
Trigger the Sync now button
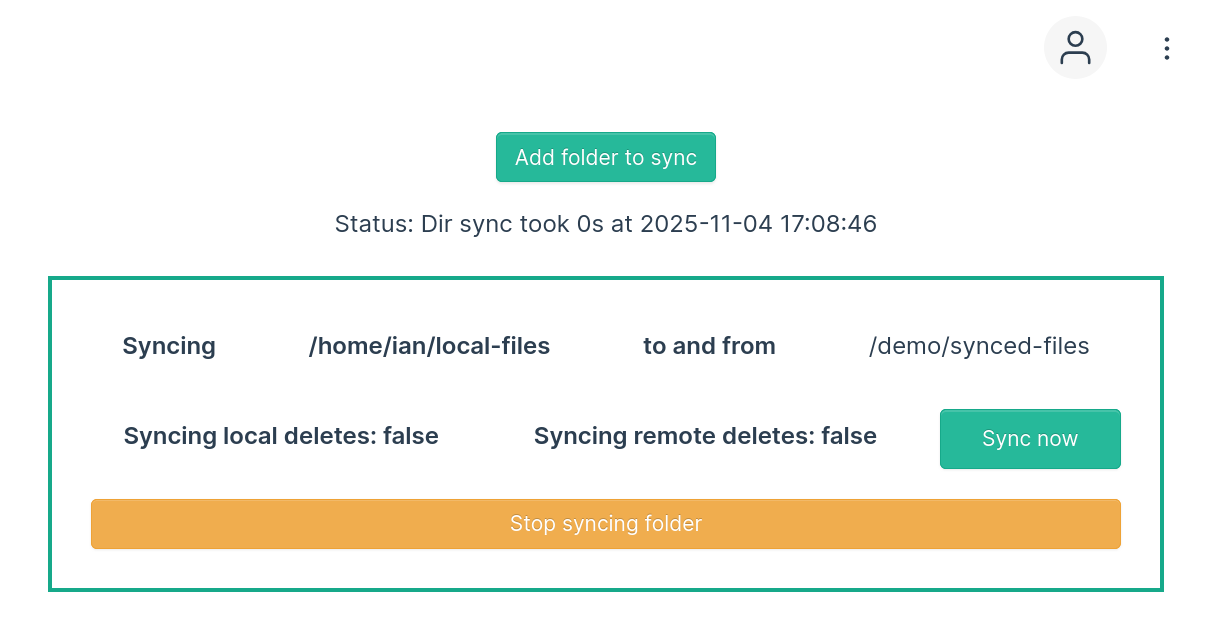[1029, 439]
